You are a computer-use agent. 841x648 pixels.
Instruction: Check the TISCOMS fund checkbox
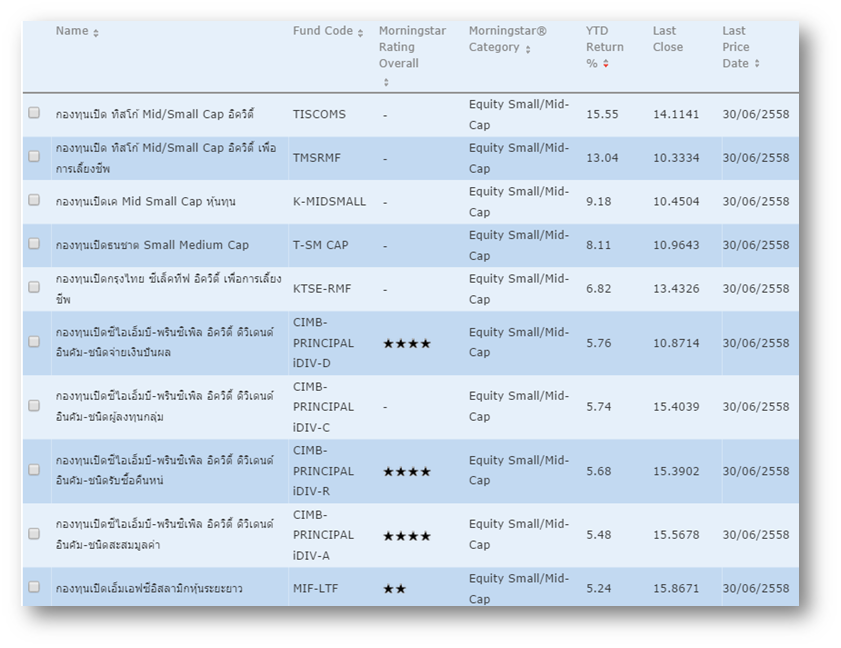(x=34, y=113)
